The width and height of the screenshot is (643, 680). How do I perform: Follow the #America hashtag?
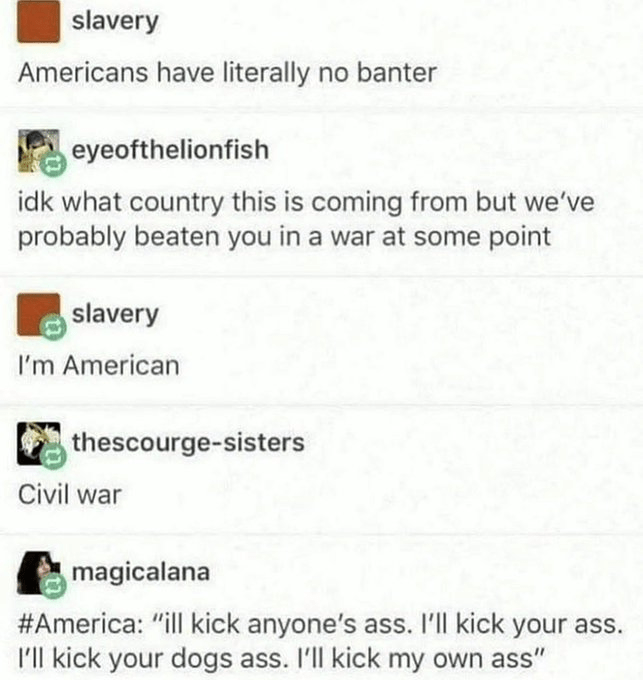78,624
